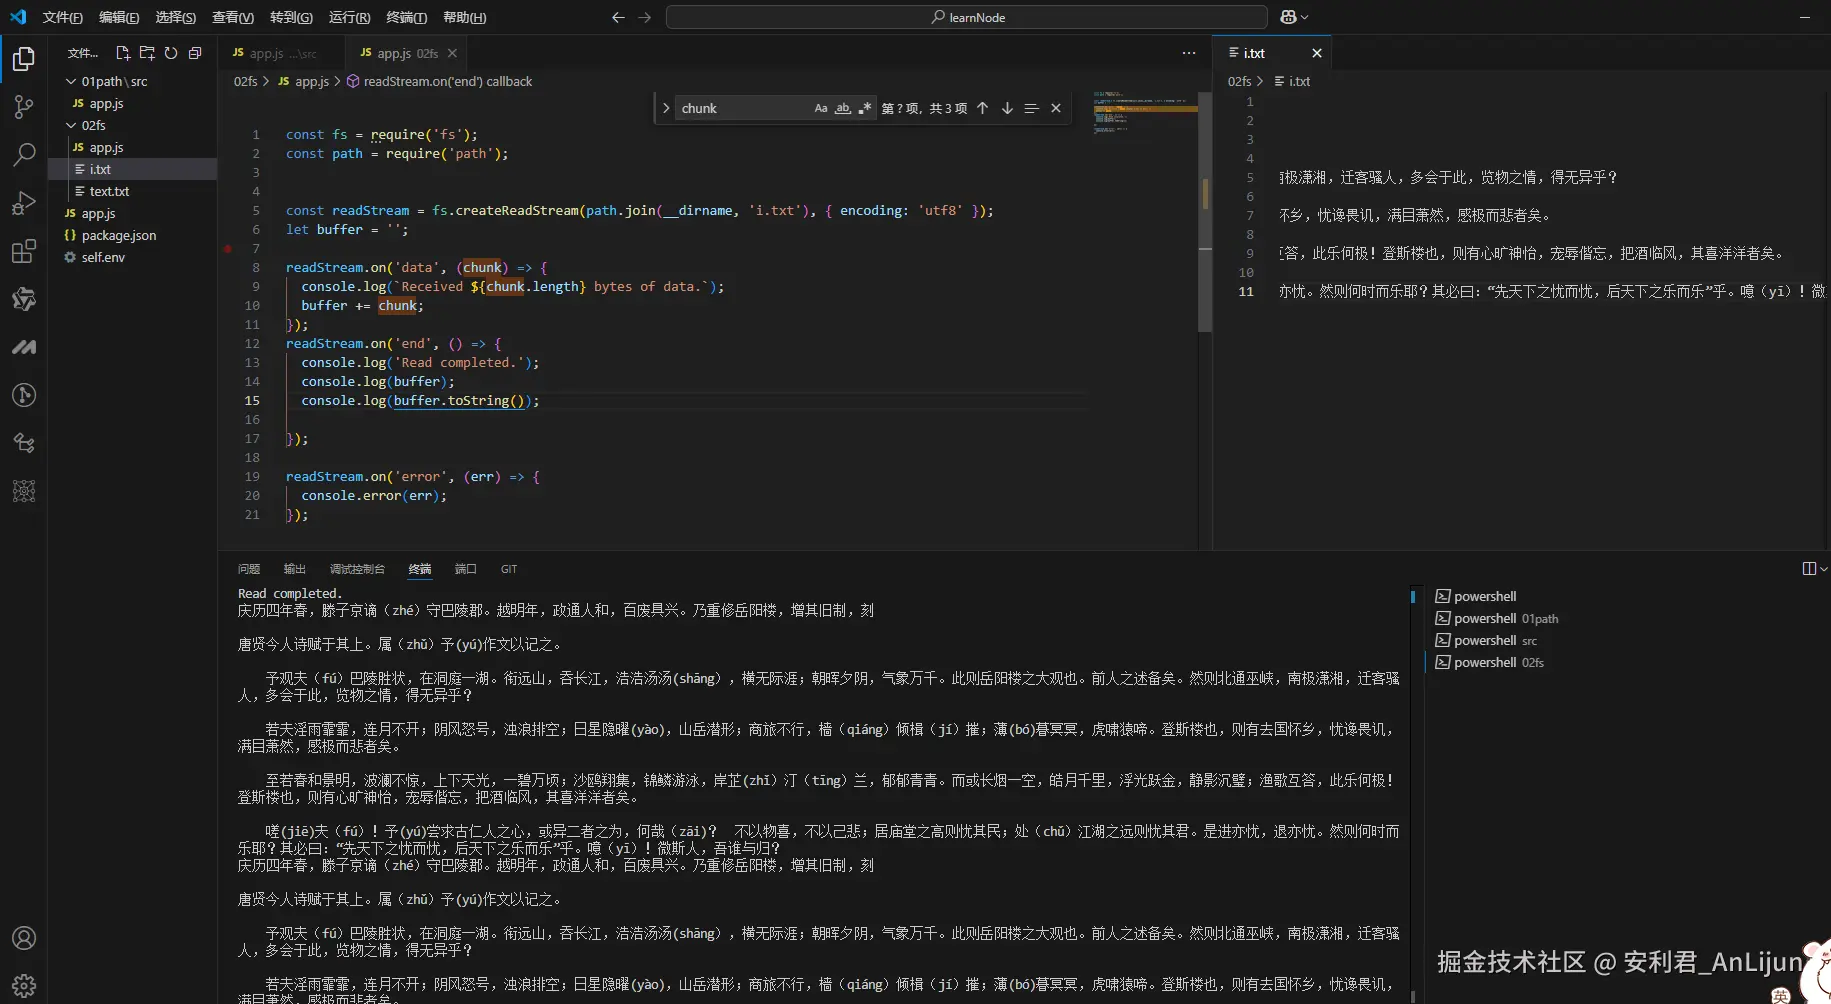Switch to the GIT panel tab
The image size is (1831, 1004).
[x=509, y=569]
